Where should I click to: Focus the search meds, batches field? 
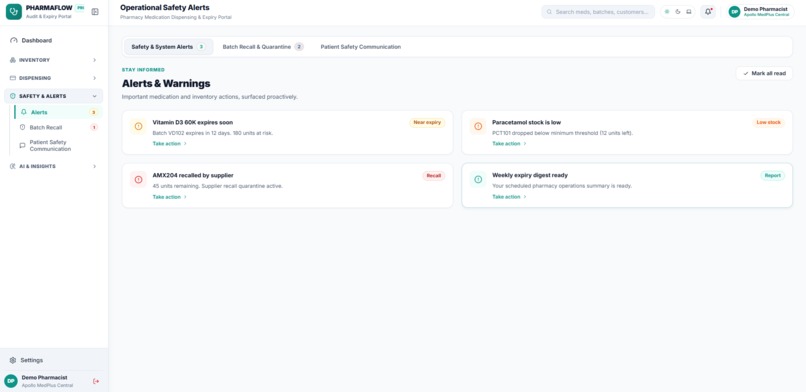tap(598, 12)
